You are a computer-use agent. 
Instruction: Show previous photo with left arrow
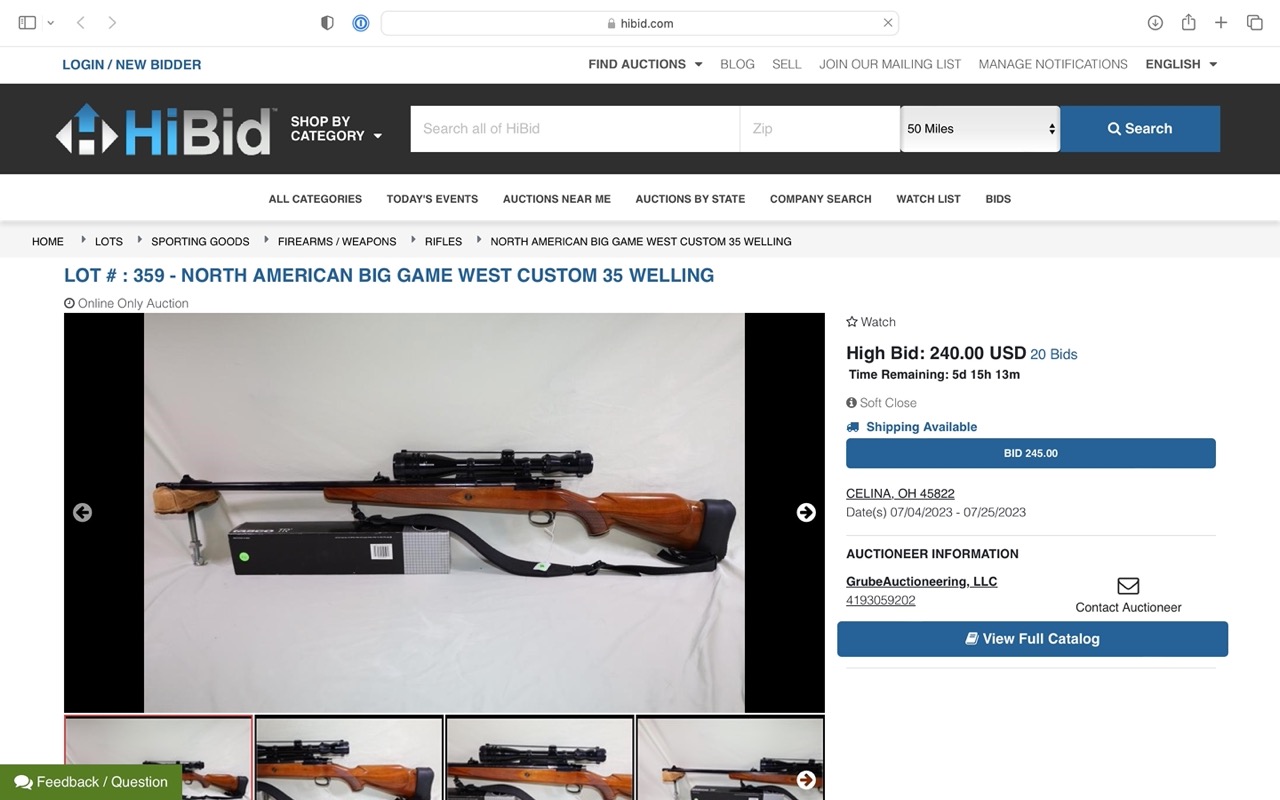click(82, 512)
